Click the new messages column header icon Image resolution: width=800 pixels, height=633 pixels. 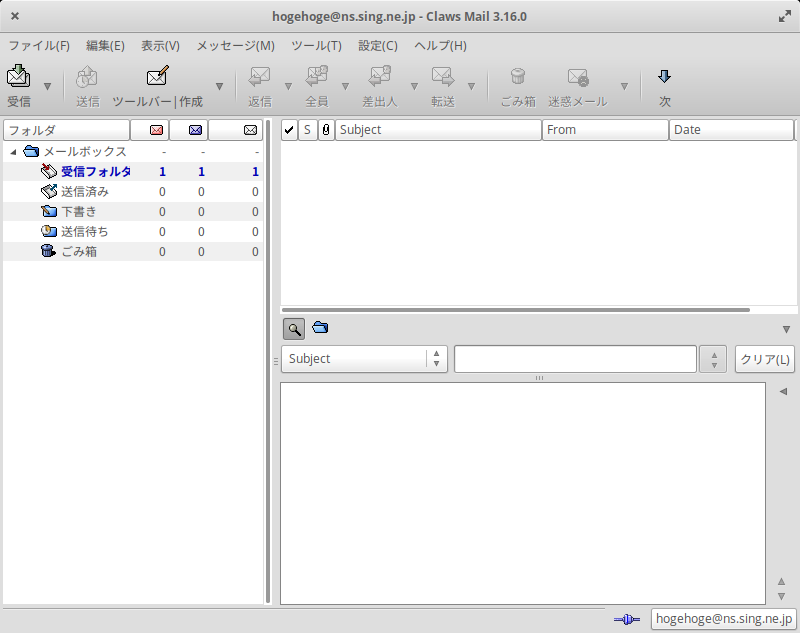point(157,130)
